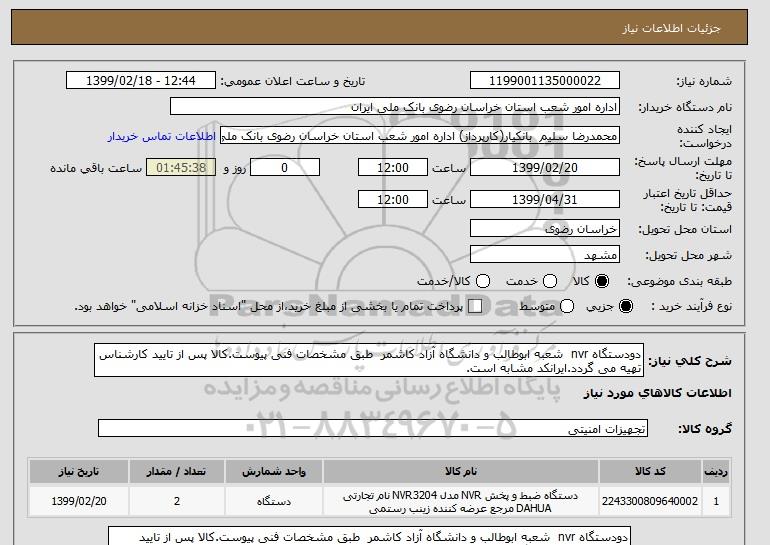Click the response deadline hour 12:00 field
Image resolution: width=770 pixels, height=545 pixels.
point(393,167)
